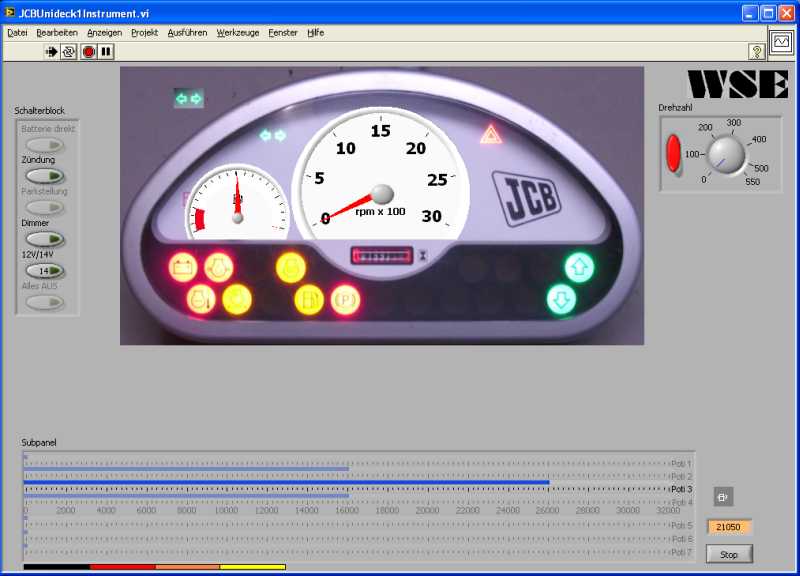The width and height of the screenshot is (800, 576).
Task: Toggle the Alles AUS switch
Action: point(45,303)
